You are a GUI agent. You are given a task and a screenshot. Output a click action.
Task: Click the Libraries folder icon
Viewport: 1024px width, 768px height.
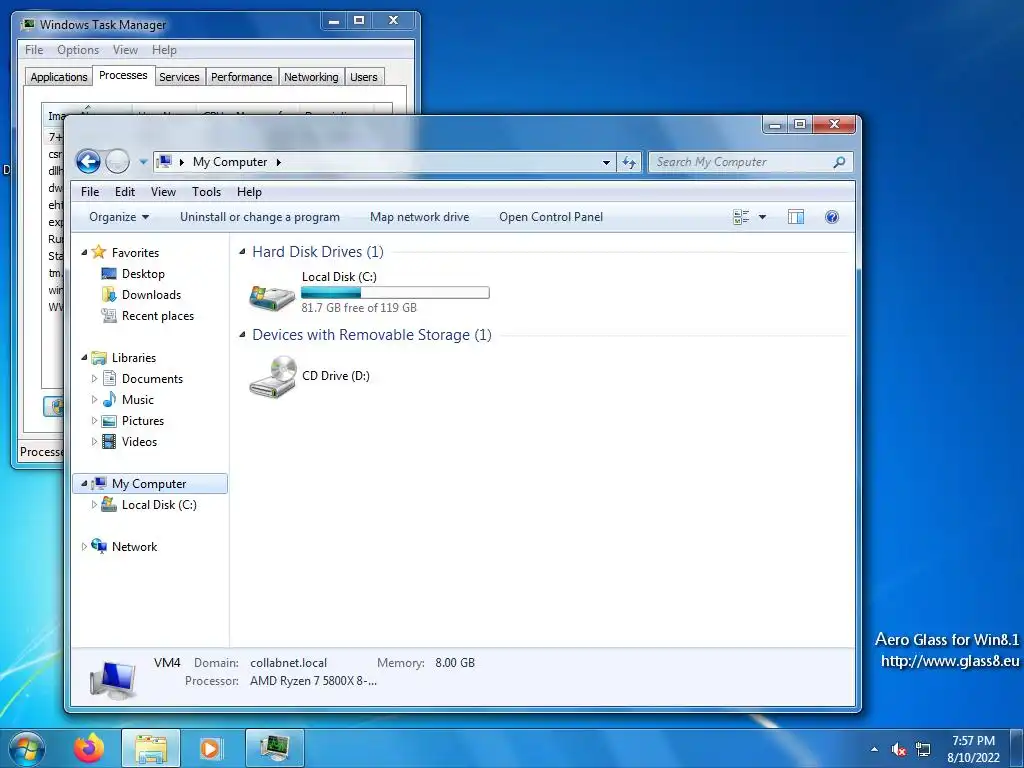click(99, 357)
